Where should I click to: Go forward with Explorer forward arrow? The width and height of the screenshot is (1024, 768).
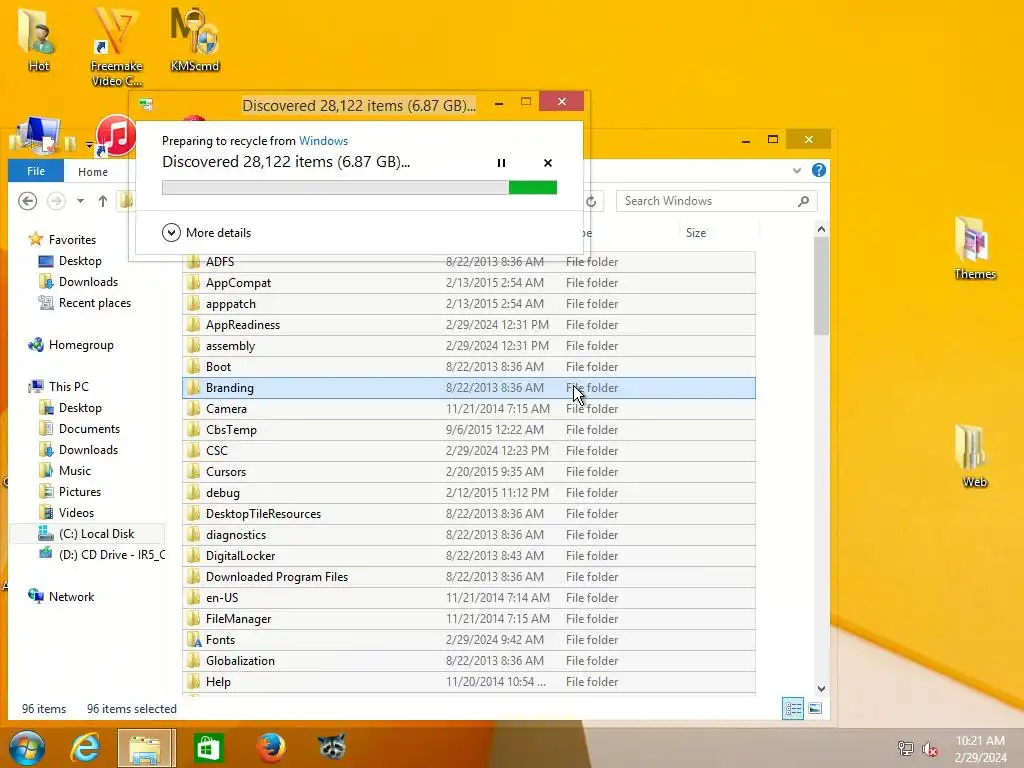point(56,200)
